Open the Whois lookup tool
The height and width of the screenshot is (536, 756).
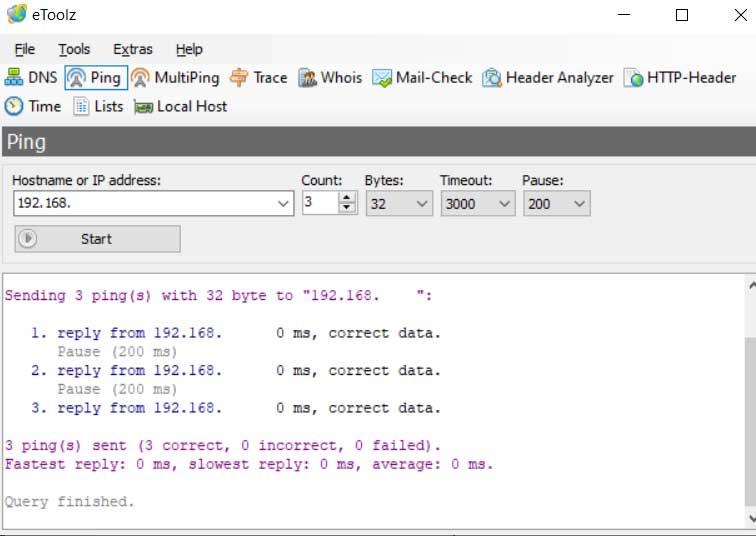click(330, 78)
